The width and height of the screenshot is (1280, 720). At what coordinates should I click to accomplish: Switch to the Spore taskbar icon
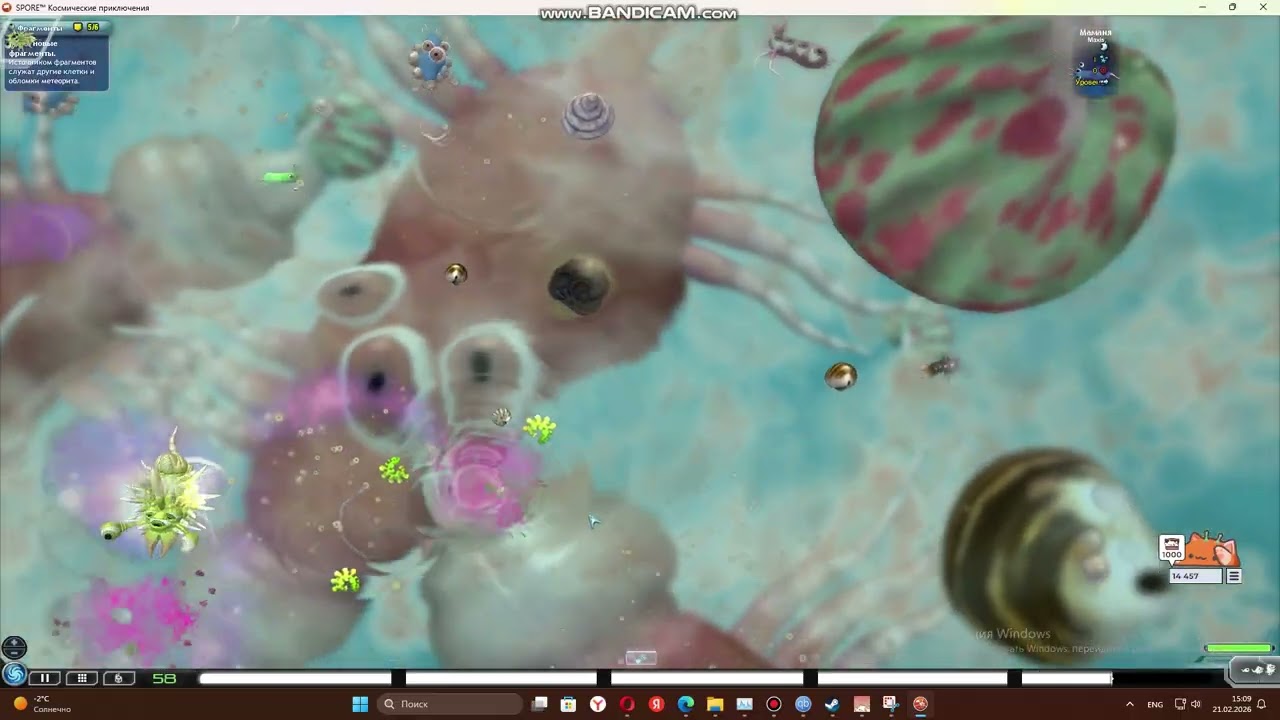coord(920,704)
